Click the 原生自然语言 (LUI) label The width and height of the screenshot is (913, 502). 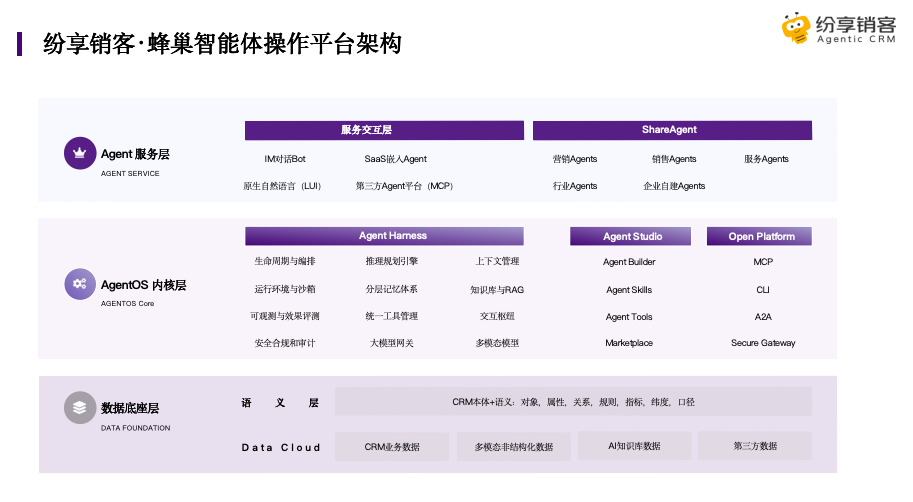pos(282,186)
